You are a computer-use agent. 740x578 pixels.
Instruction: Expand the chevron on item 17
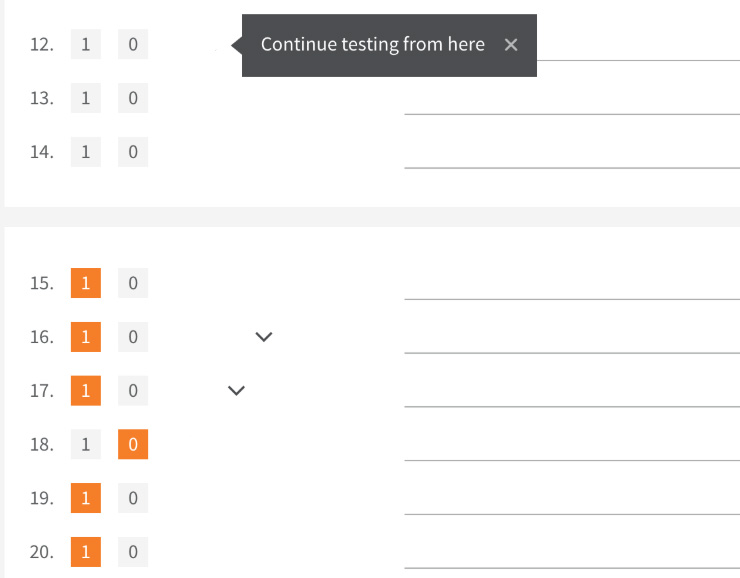236,391
